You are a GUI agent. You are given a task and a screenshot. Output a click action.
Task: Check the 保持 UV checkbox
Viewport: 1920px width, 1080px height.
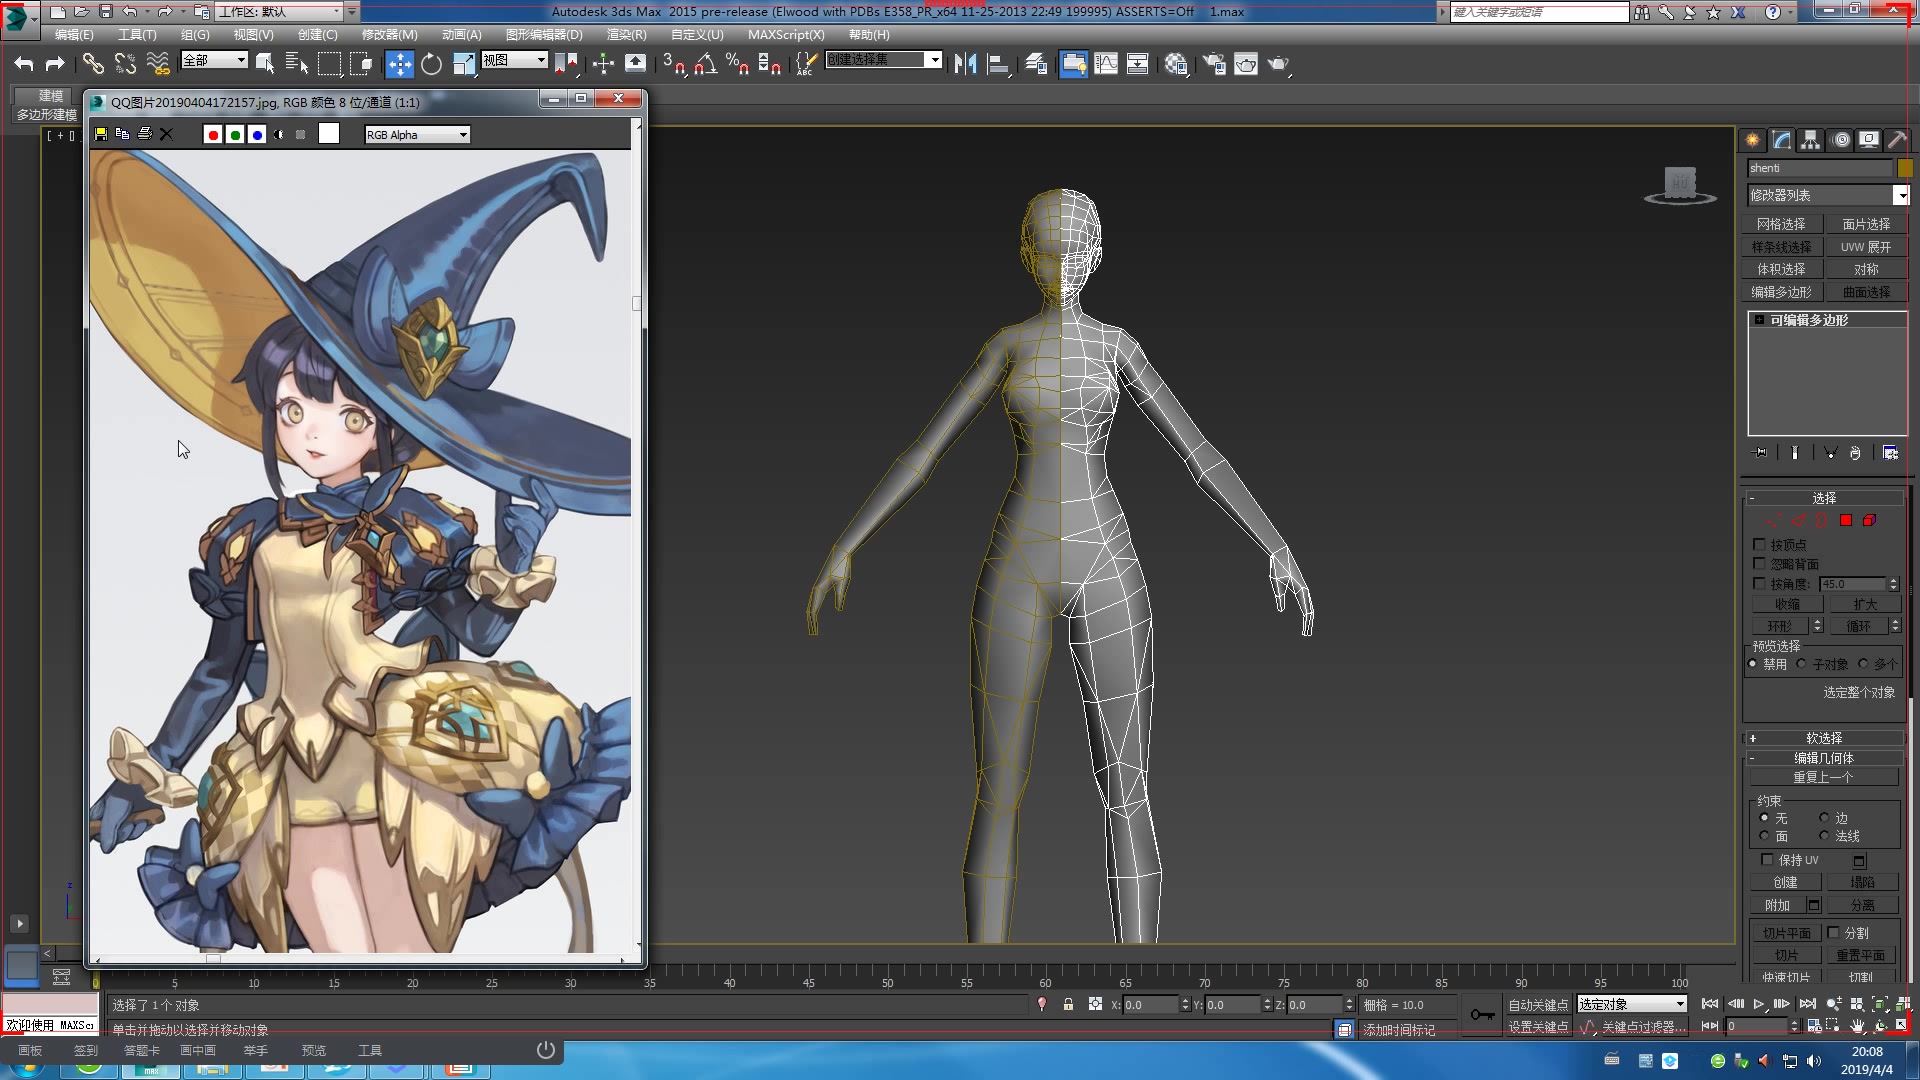click(x=1767, y=859)
